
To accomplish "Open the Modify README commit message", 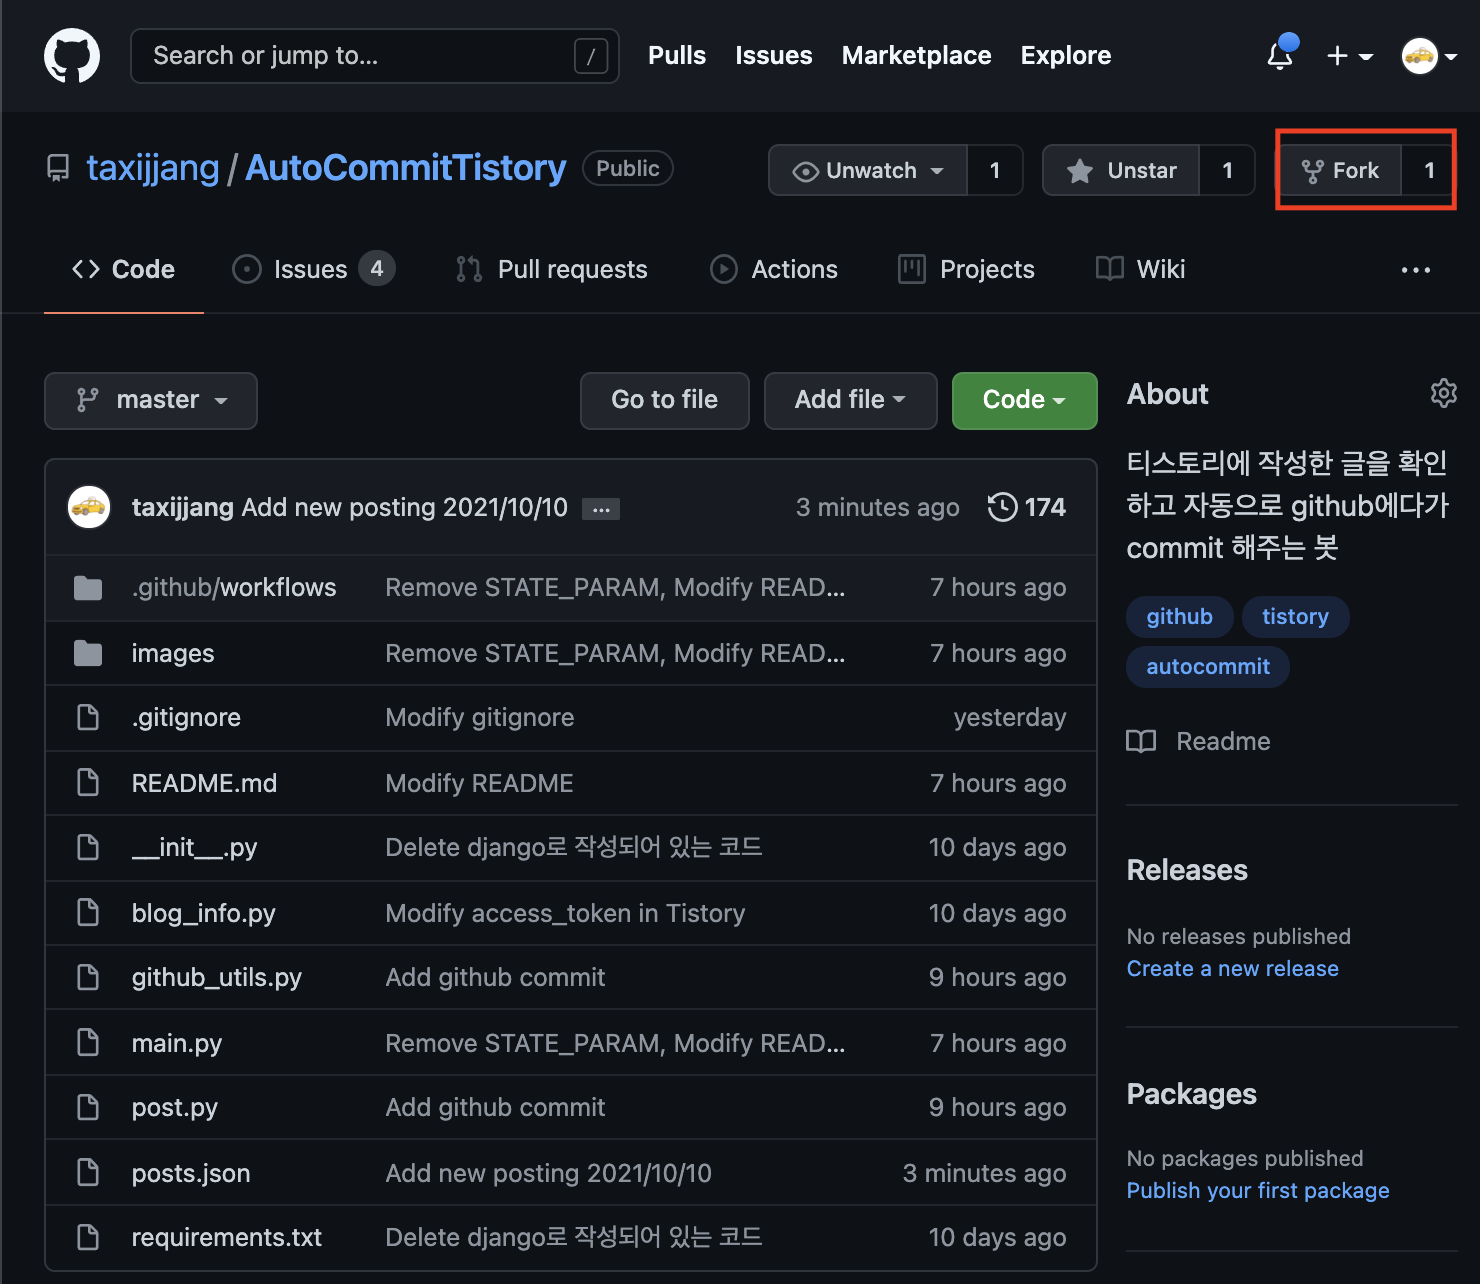I will 480,783.
